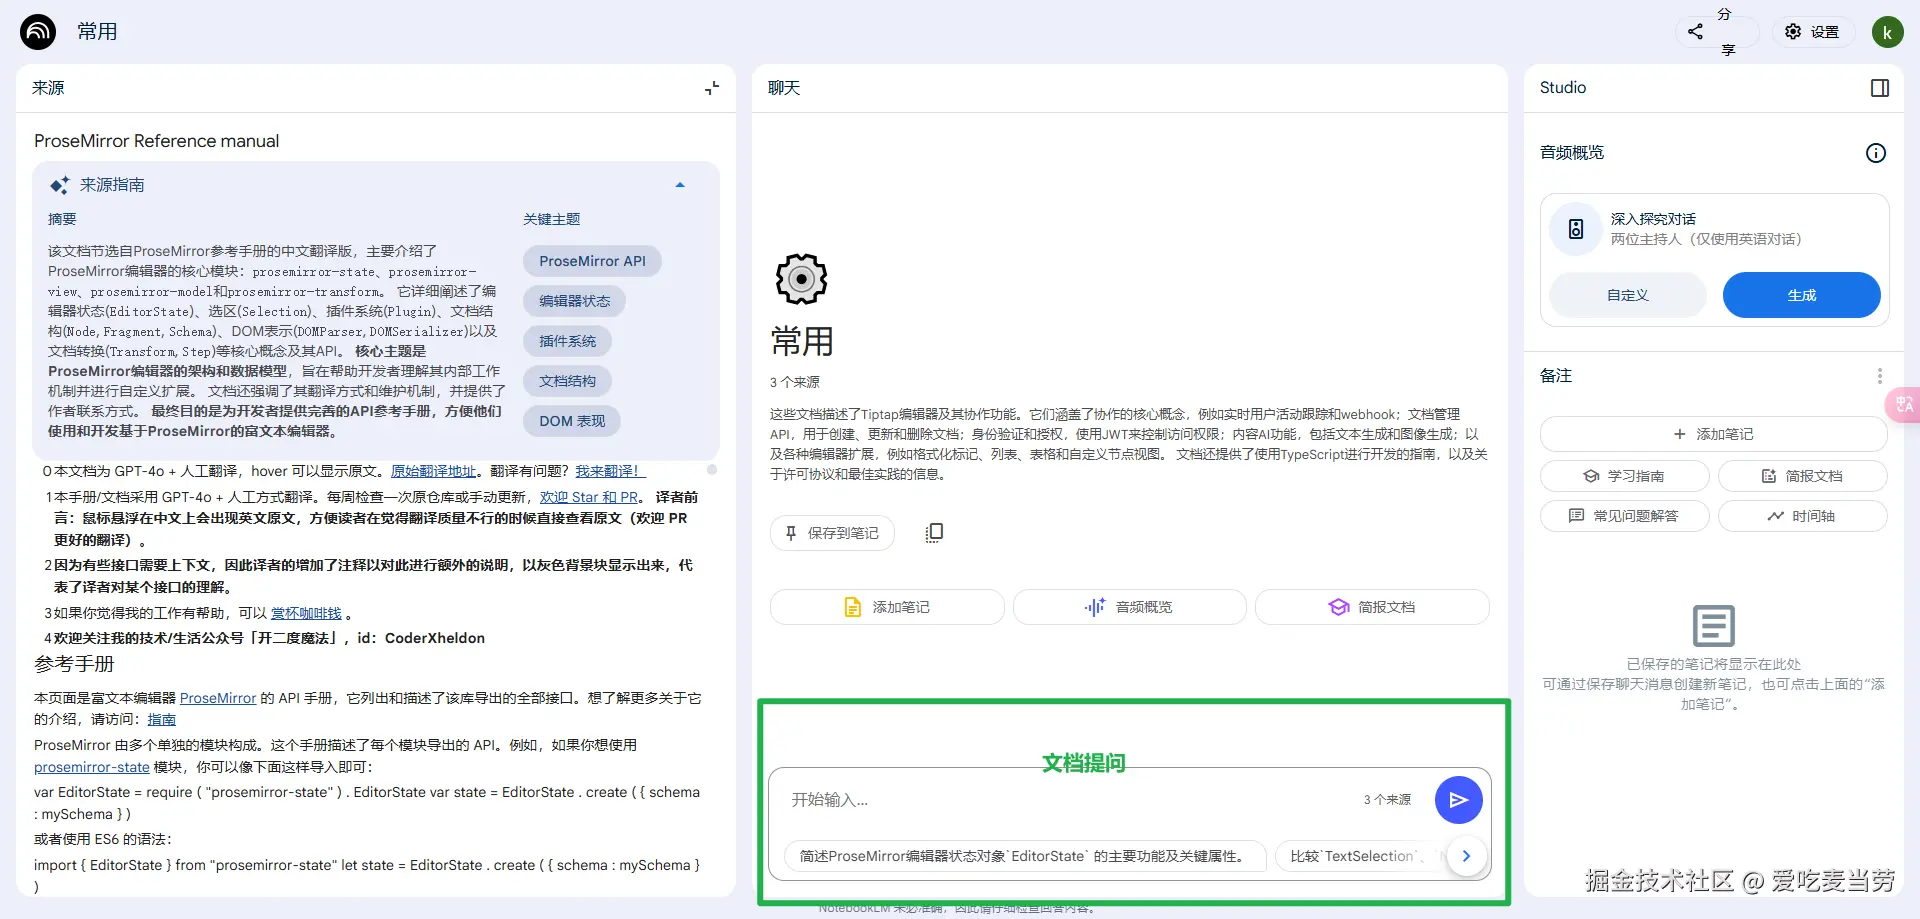Viewport: 1920px width, 919px height.
Task: Open the 备注 more options menu
Action: pos(1880,376)
